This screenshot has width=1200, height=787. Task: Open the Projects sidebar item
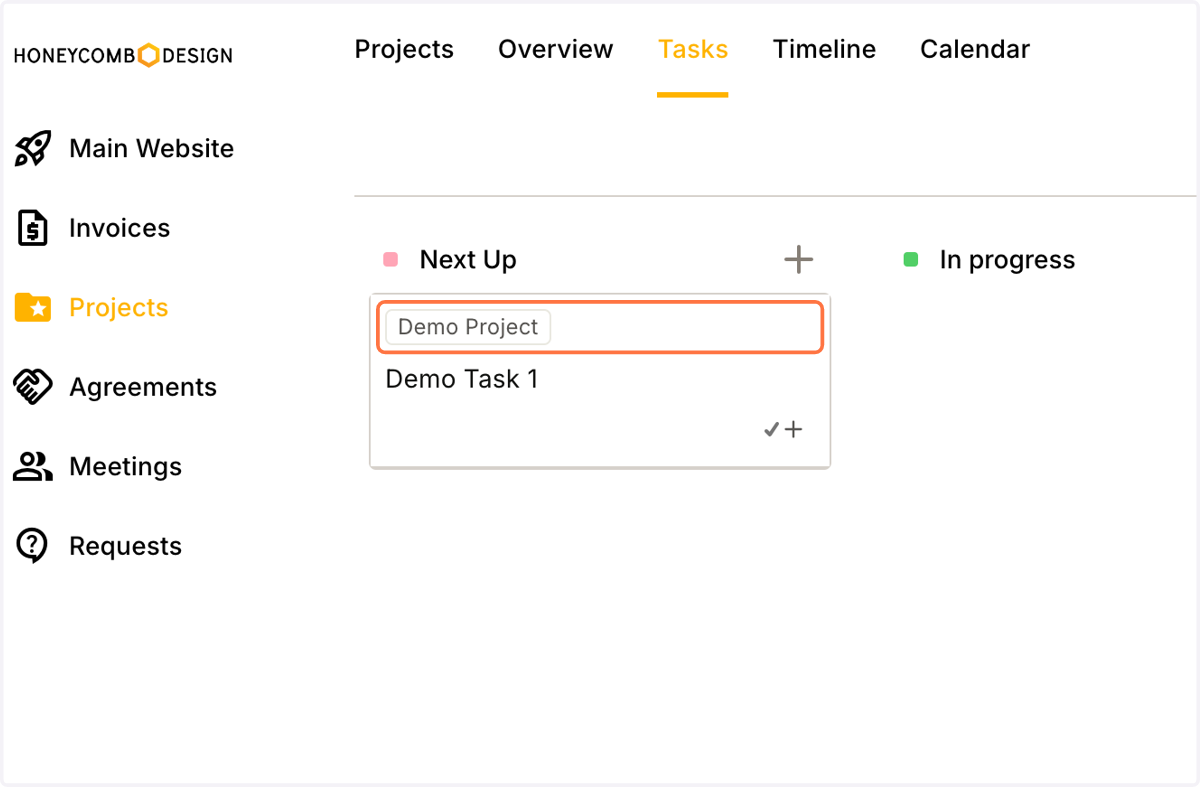(x=118, y=307)
